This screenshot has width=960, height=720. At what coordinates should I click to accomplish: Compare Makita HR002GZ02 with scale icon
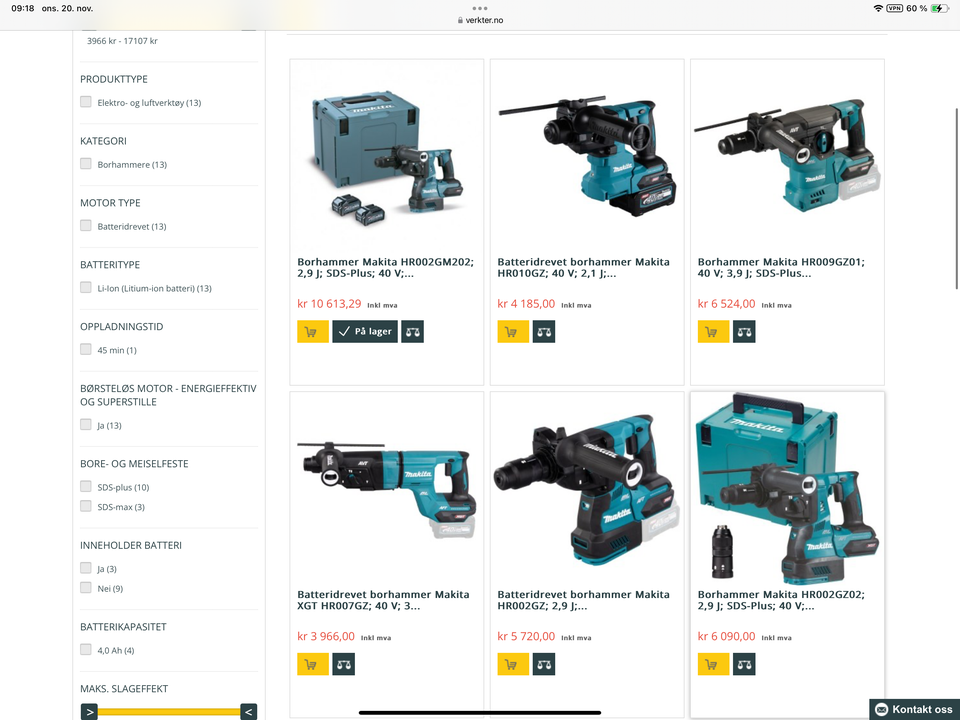(744, 664)
